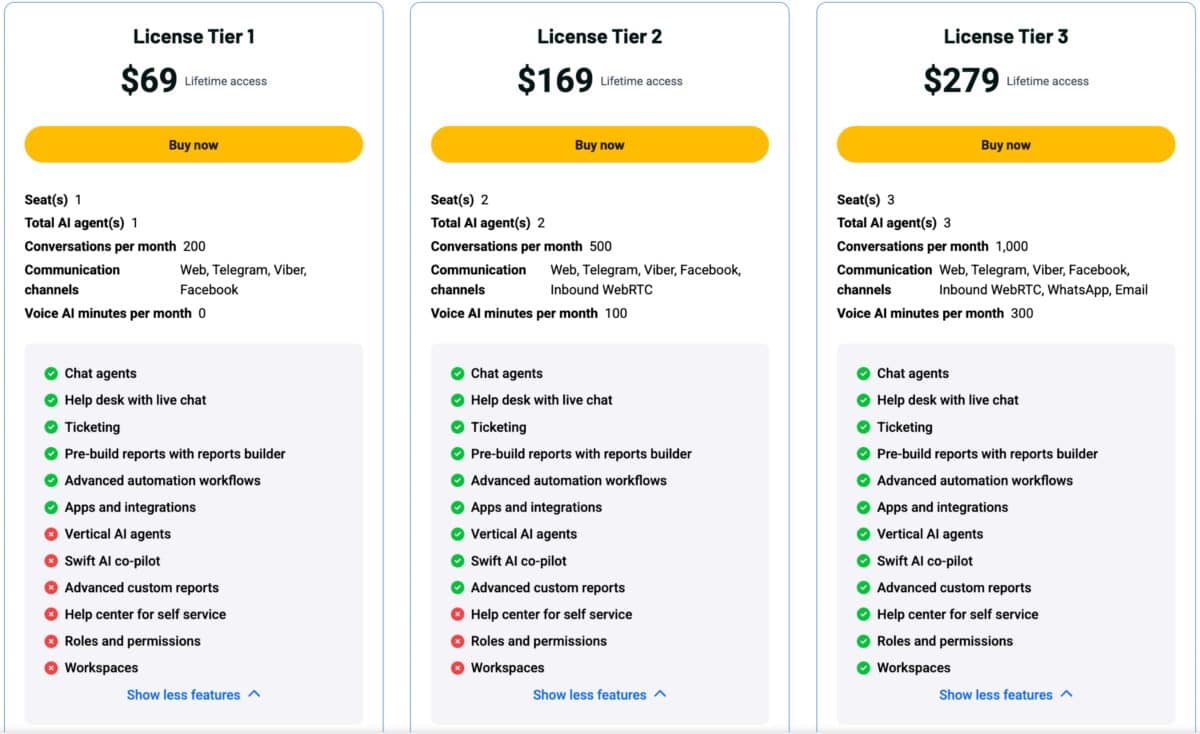Click the License Tier 2 heading
Viewport: 1200px width, 734px height.
[599, 37]
